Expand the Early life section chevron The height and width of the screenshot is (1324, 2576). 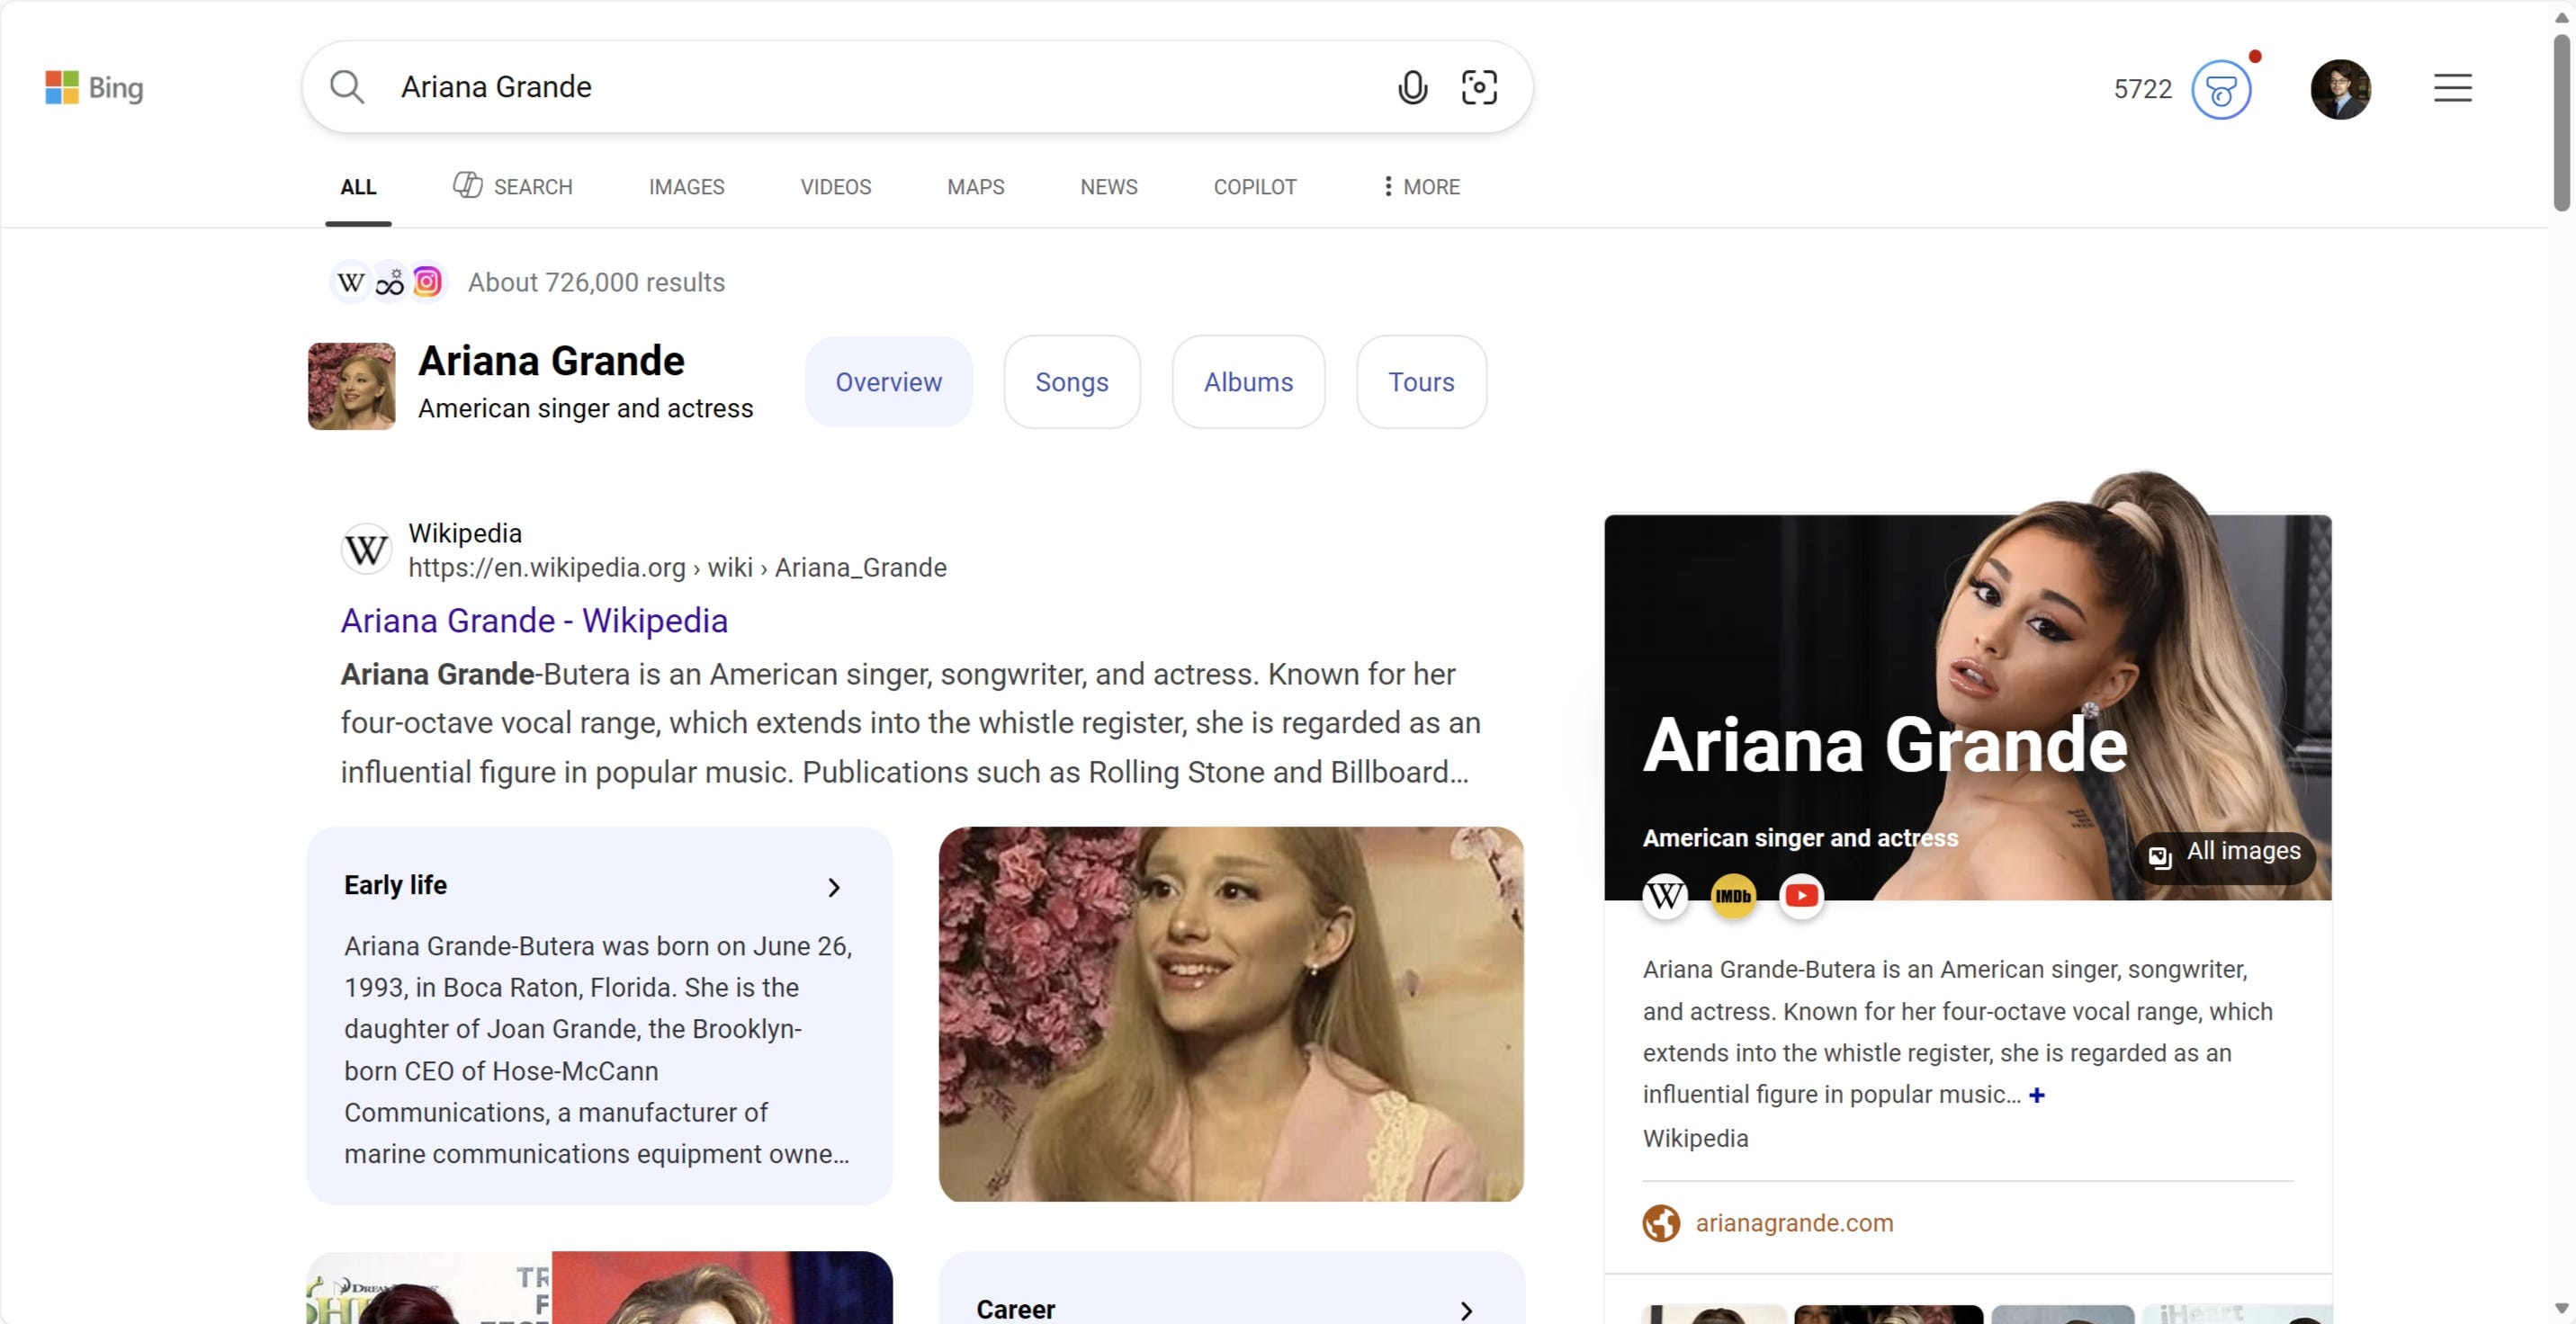tap(834, 887)
